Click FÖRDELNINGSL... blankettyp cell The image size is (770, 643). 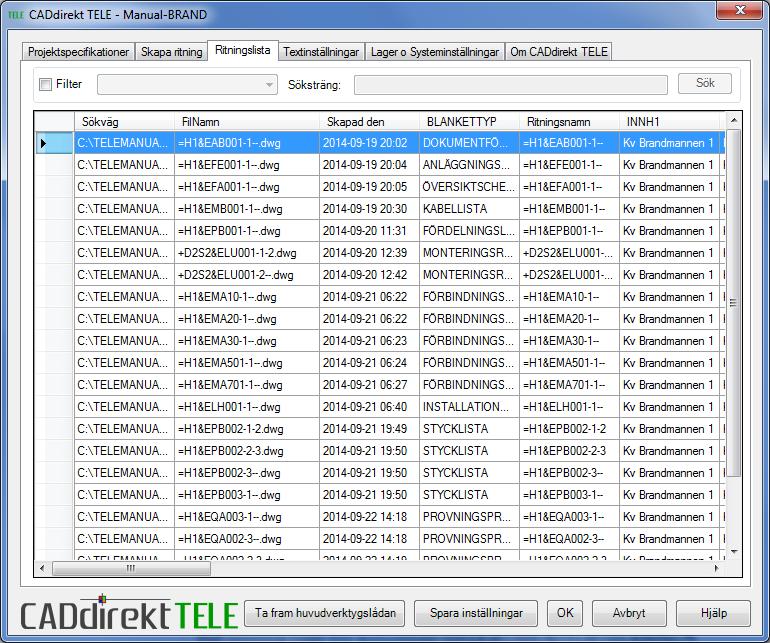pyautogui.click(x=469, y=231)
